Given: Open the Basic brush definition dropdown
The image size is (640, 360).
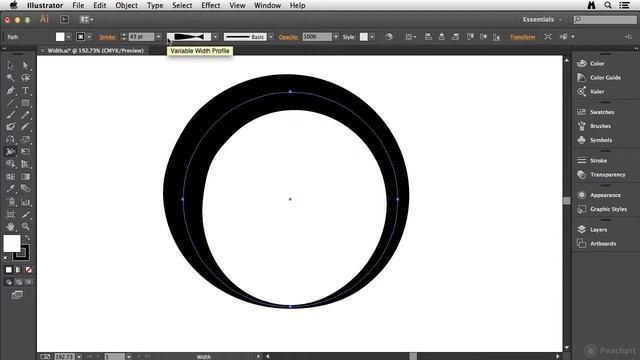Looking at the screenshot, I should point(271,37).
